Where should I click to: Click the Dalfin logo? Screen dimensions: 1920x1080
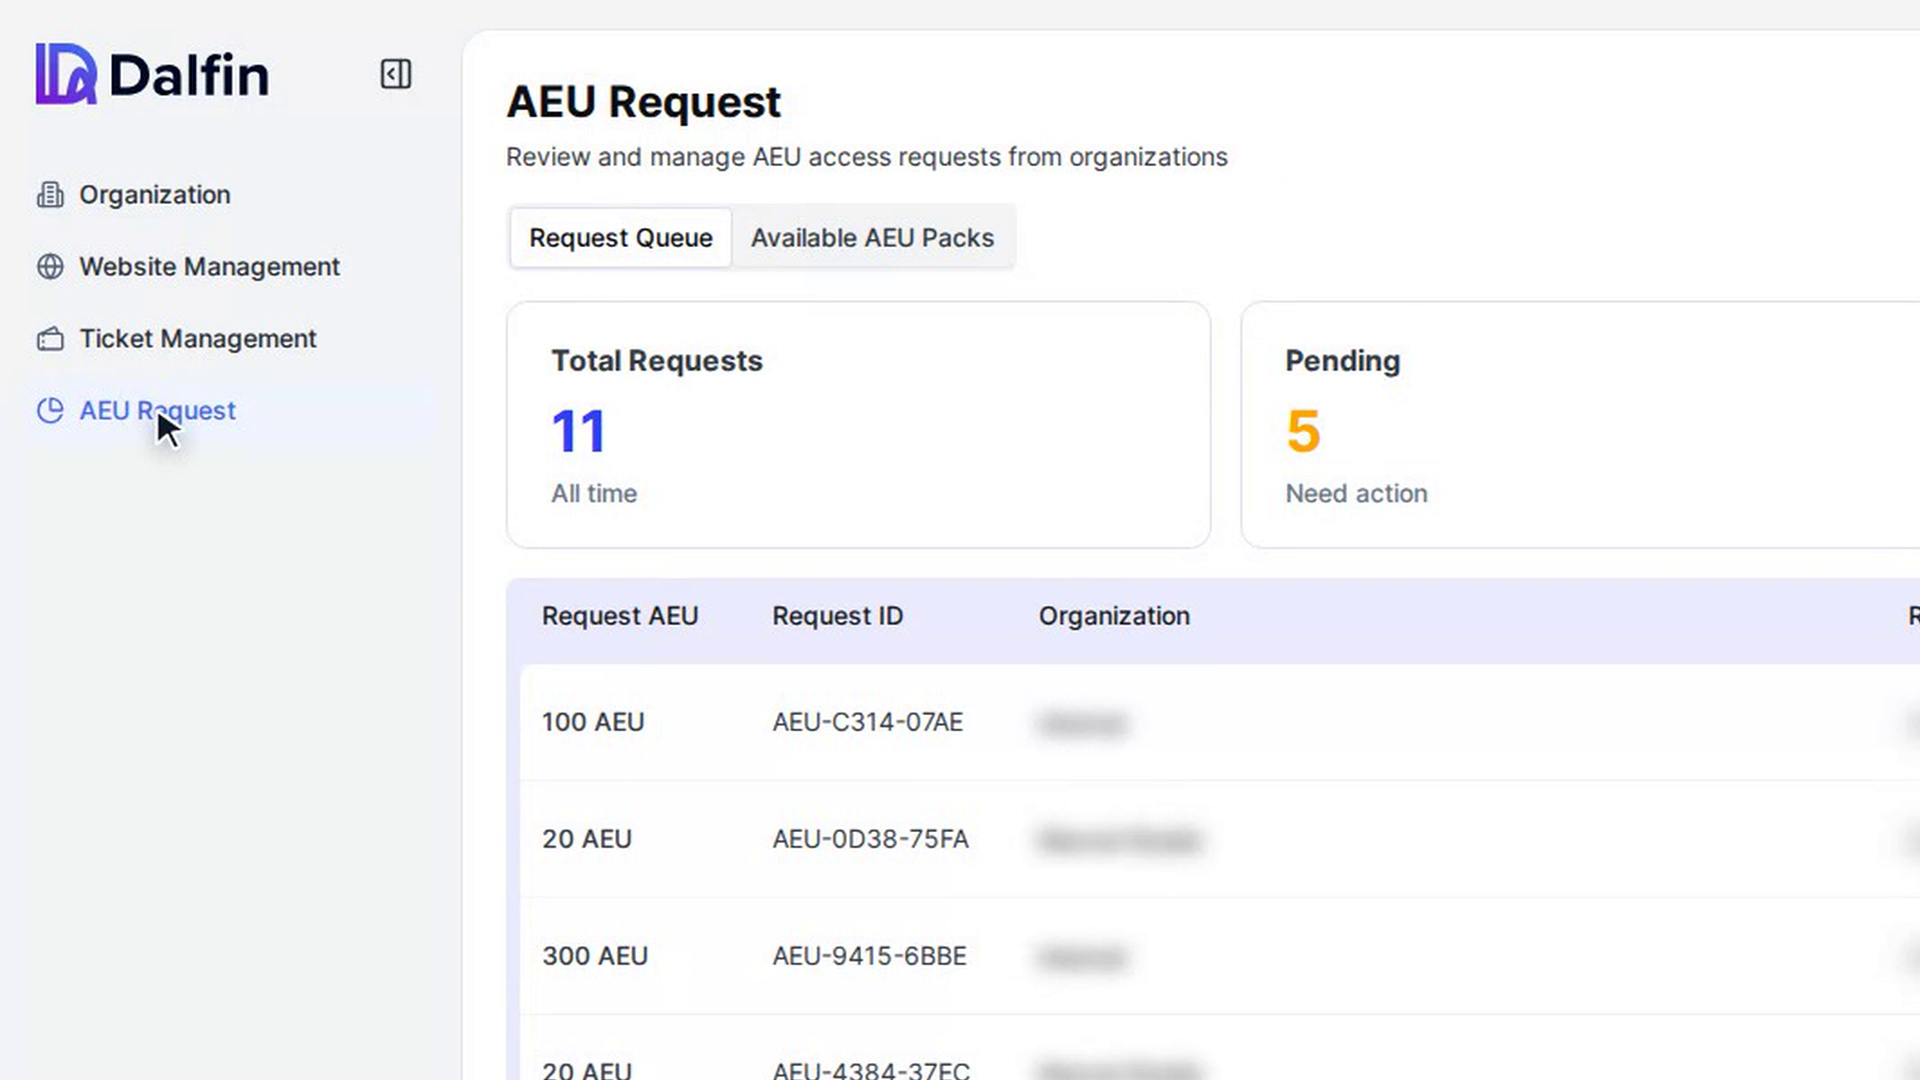(152, 74)
